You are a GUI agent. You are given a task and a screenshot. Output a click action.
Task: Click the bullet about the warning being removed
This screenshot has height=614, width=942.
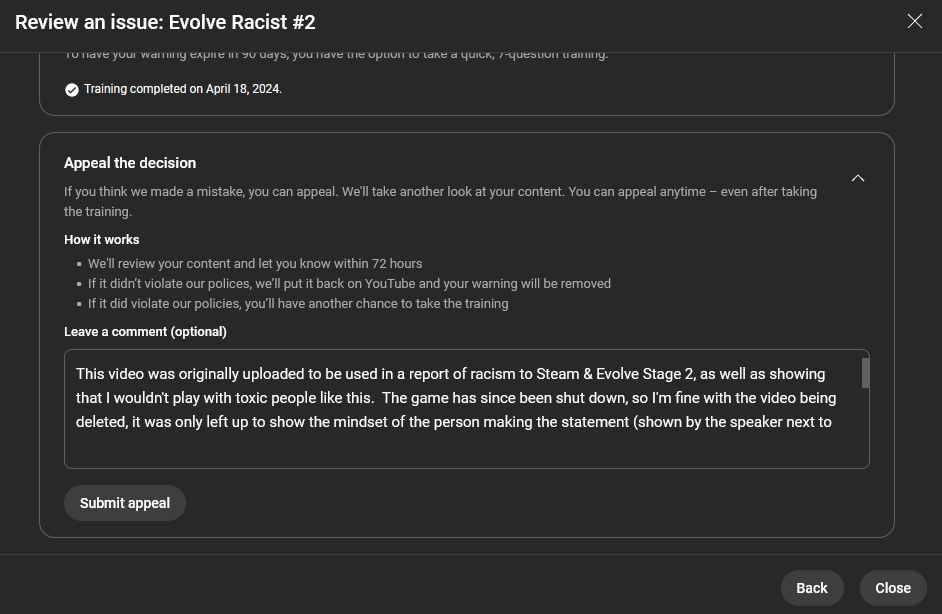tap(349, 284)
